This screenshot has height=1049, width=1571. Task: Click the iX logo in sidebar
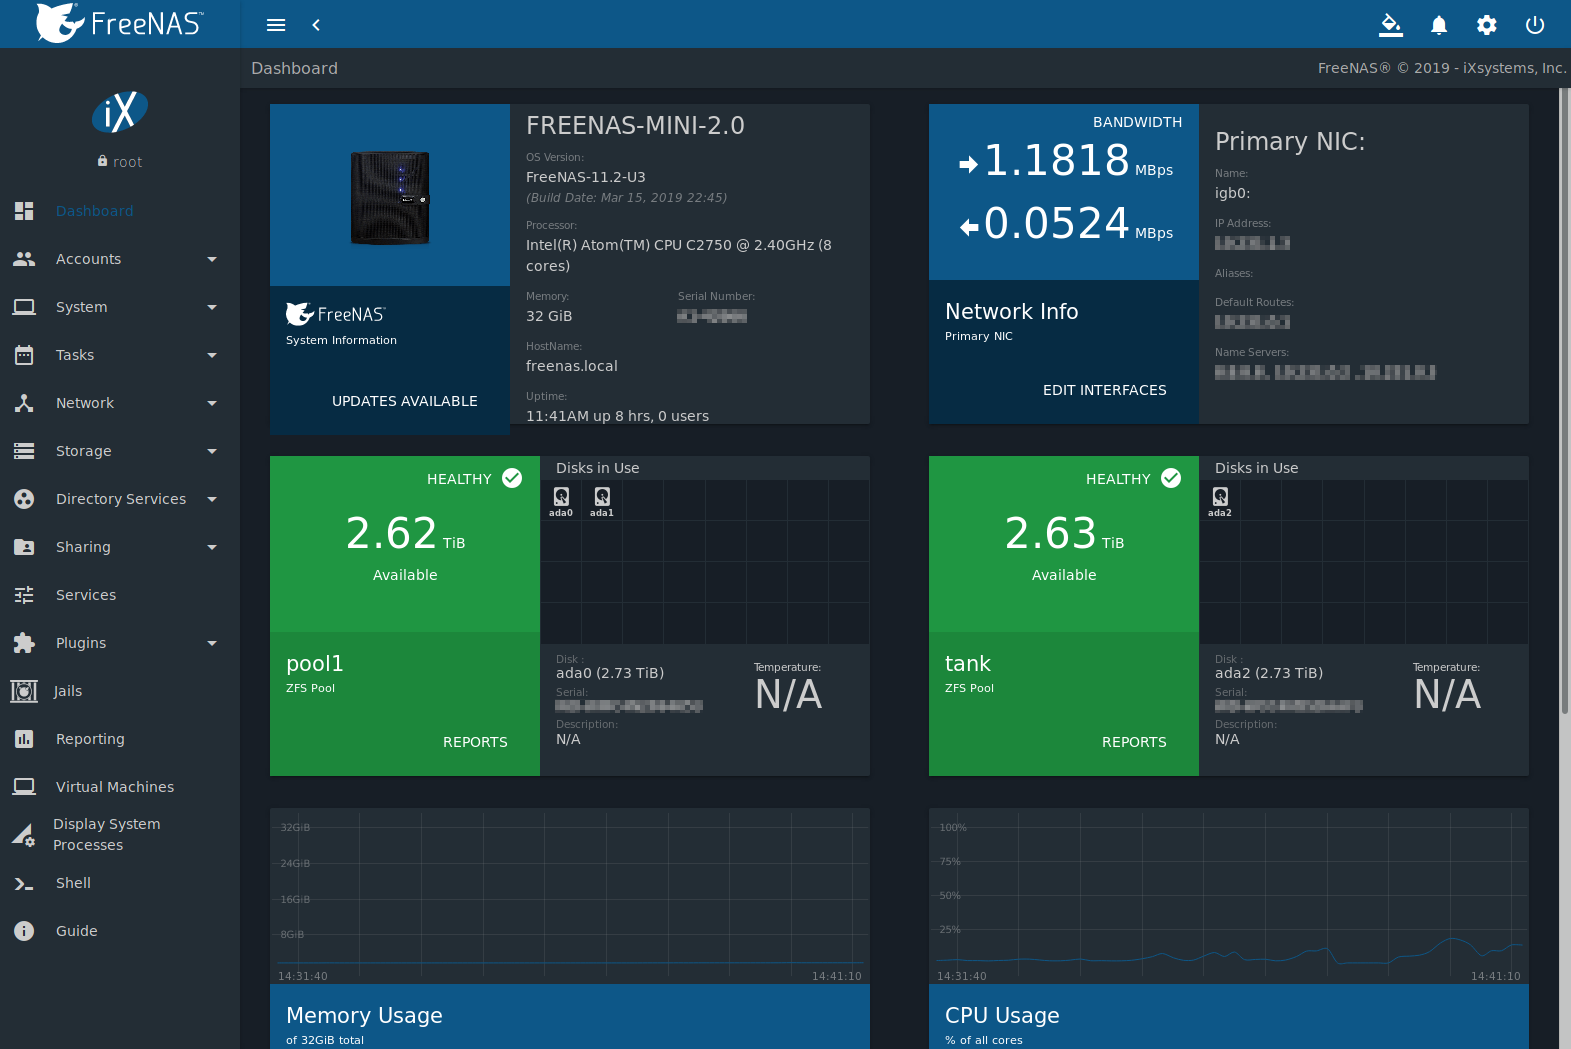point(120,112)
